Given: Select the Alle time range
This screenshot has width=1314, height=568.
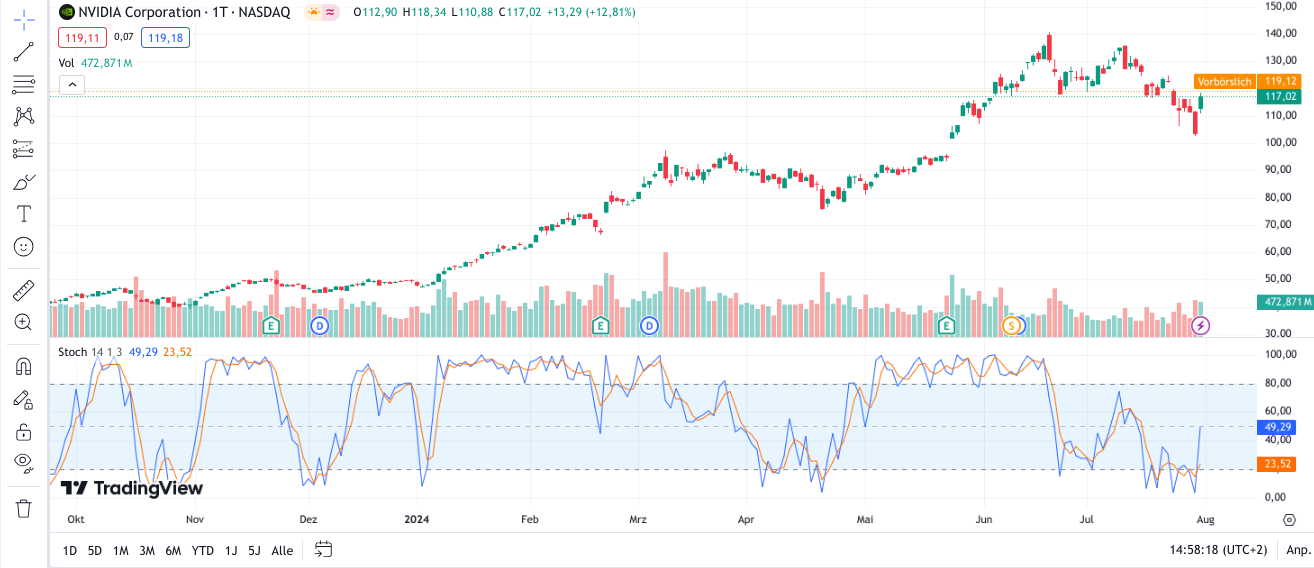Looking at the screenshot, I should click(282, 550).
